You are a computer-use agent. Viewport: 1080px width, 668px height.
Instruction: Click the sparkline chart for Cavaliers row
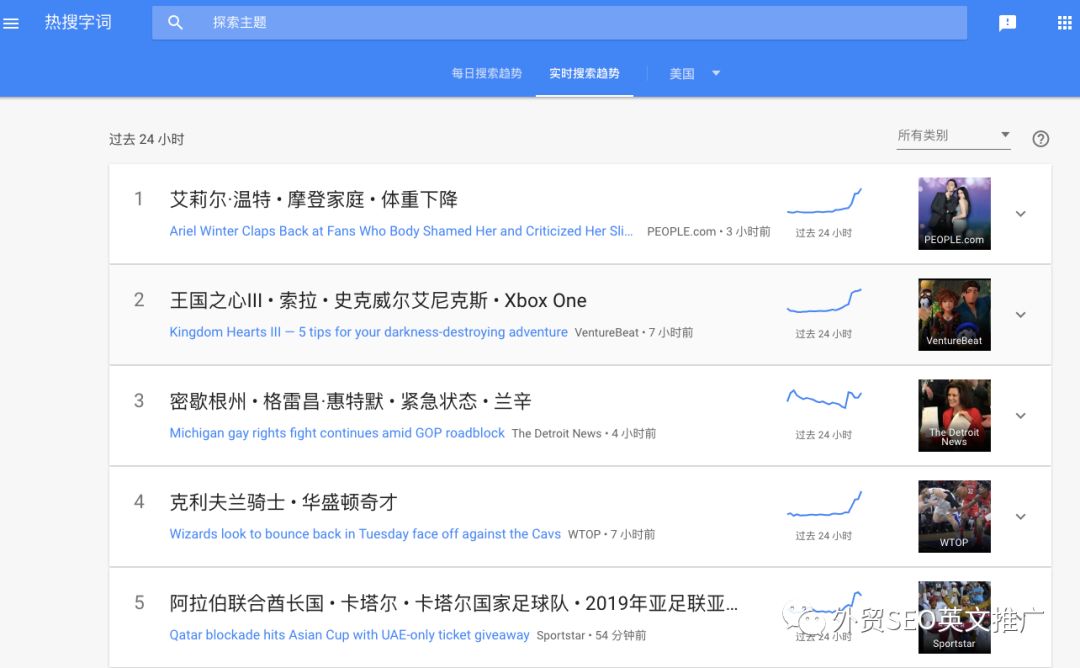pyautogui.click(x=824, y=503)
